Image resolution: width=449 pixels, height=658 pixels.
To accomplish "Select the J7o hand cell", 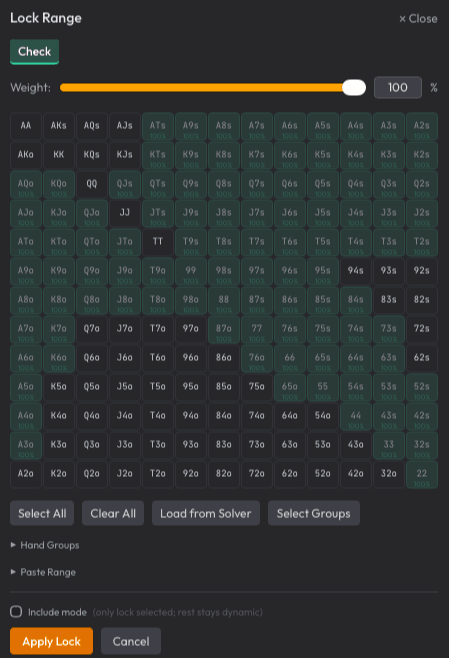I will coord(125,329).
